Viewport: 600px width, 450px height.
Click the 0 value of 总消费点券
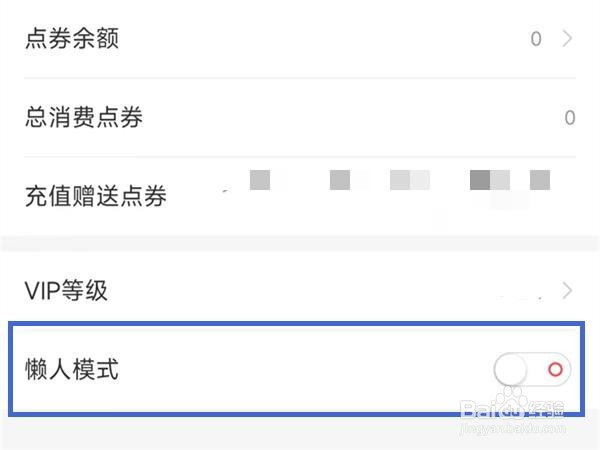tap(570, 117)
